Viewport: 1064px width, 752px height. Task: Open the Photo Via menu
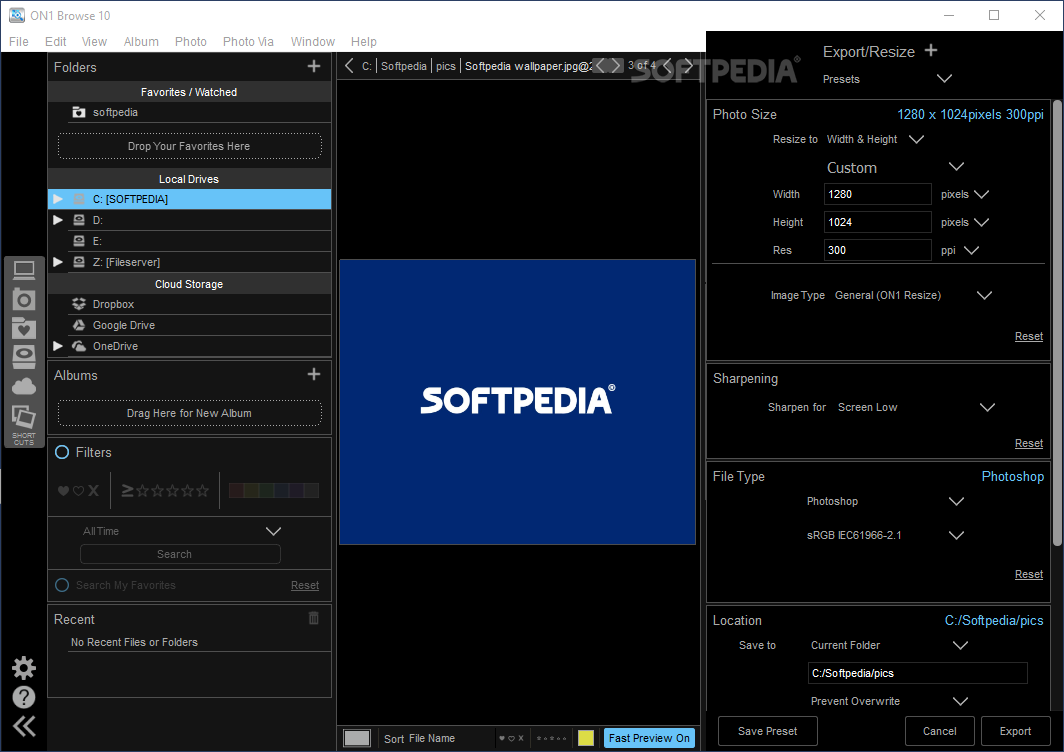coord(248,41)
